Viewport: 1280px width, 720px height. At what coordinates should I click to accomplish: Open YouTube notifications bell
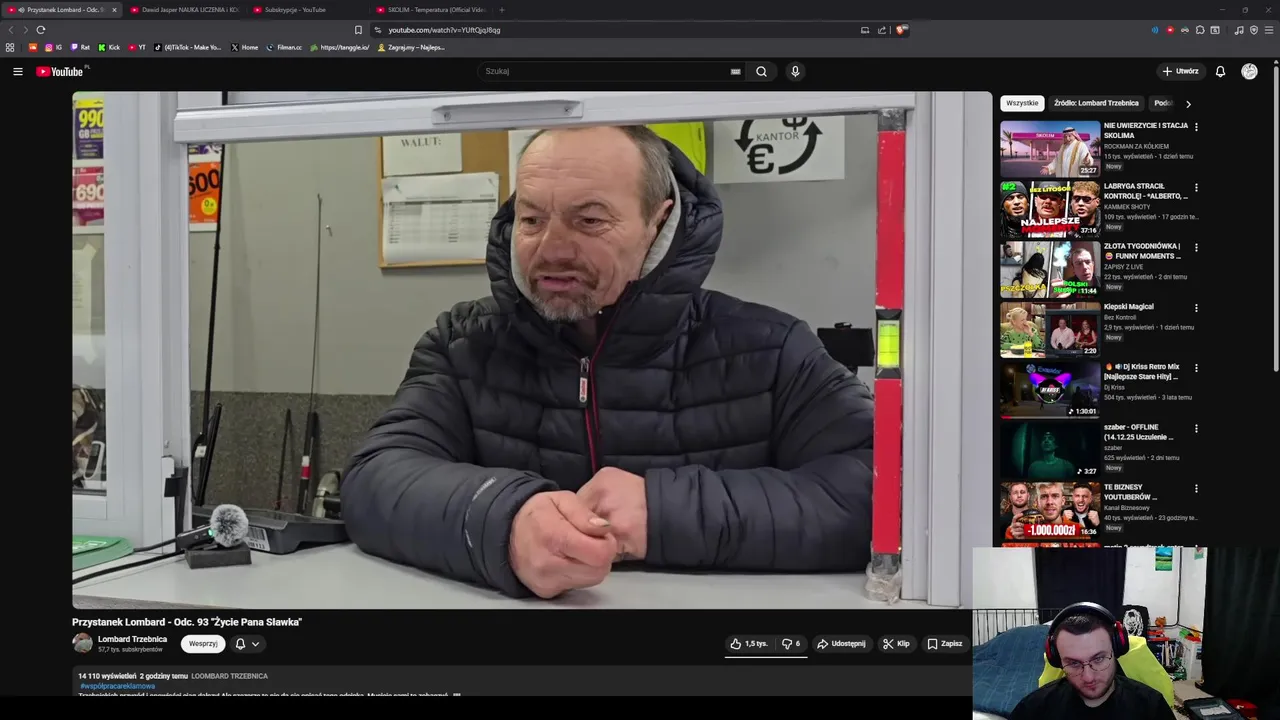coord(1220,71)
